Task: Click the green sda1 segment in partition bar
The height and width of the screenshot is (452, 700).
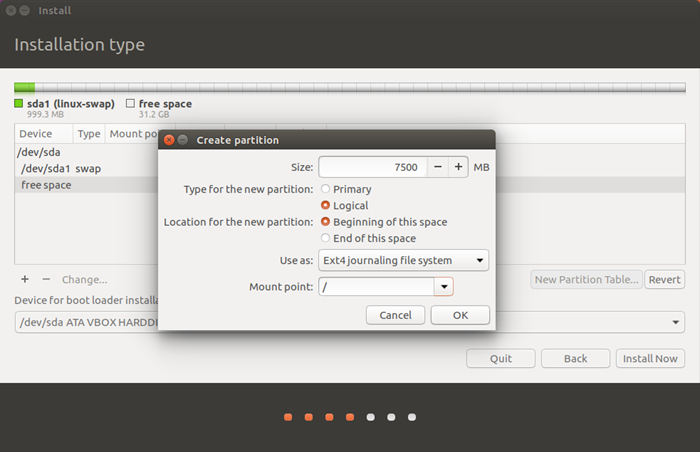Action: (x=25, y=87)
